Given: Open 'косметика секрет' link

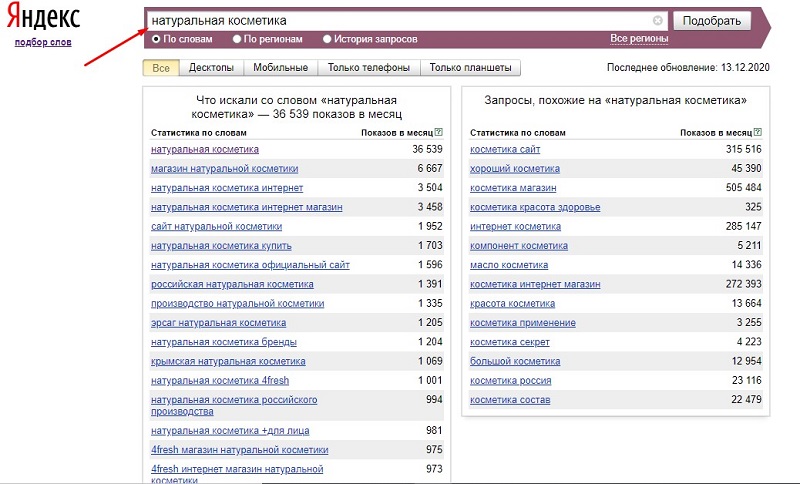Looking at the screenshot, I should pyautogui.click(x=510, y=342).
